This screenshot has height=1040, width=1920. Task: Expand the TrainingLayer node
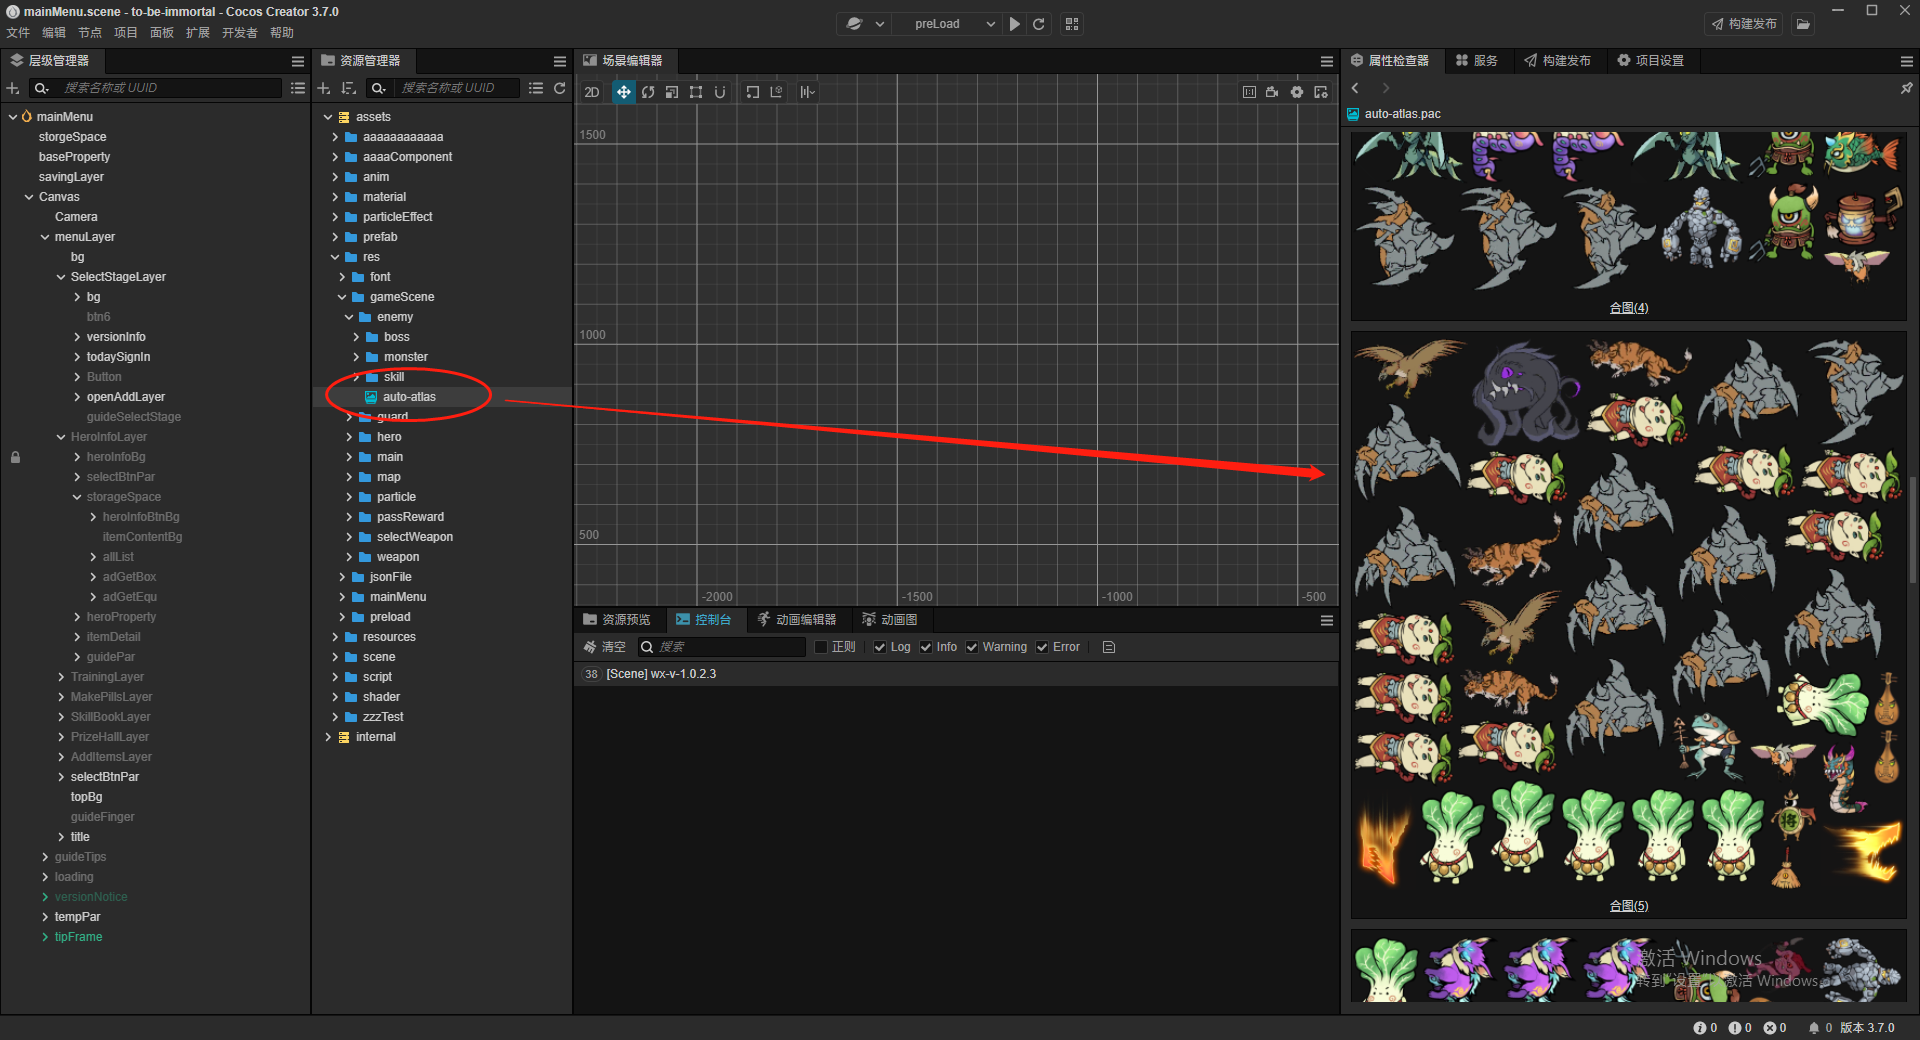[x=61, y=677]
